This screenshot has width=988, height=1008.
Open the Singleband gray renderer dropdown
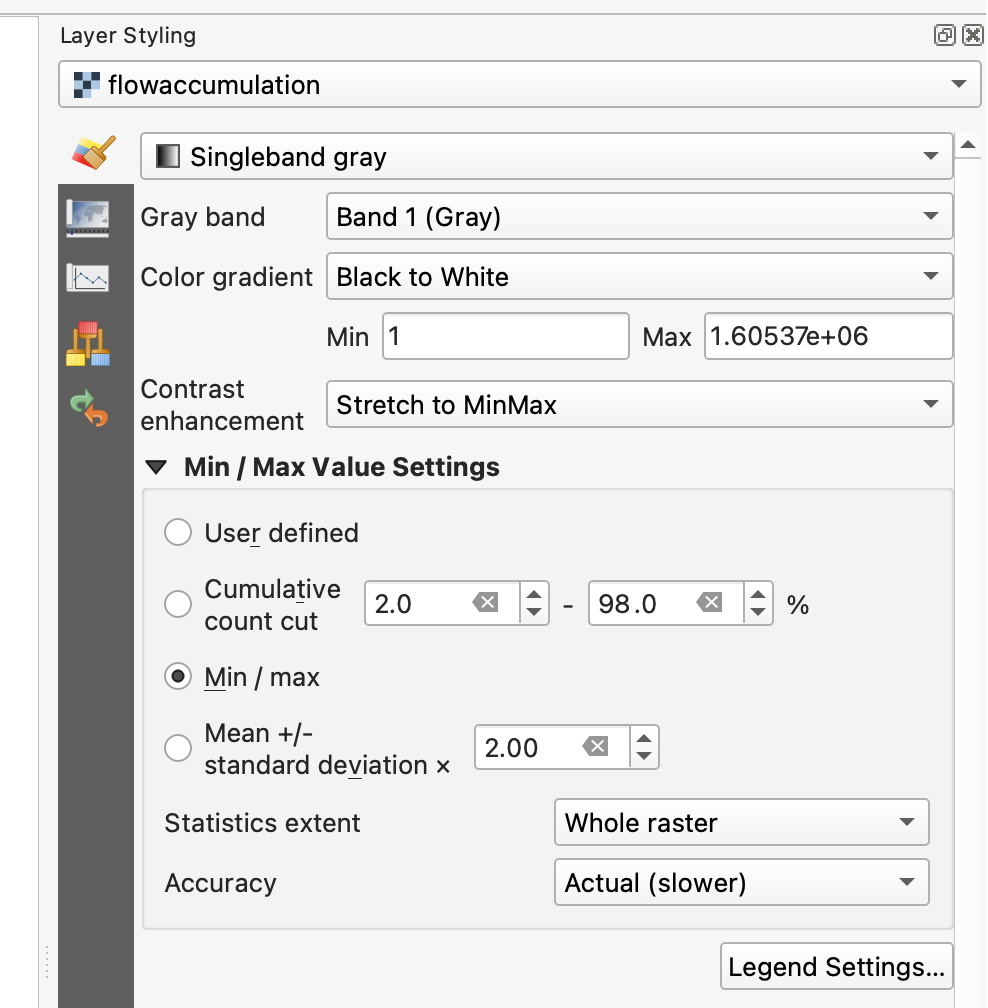[546, 157]
